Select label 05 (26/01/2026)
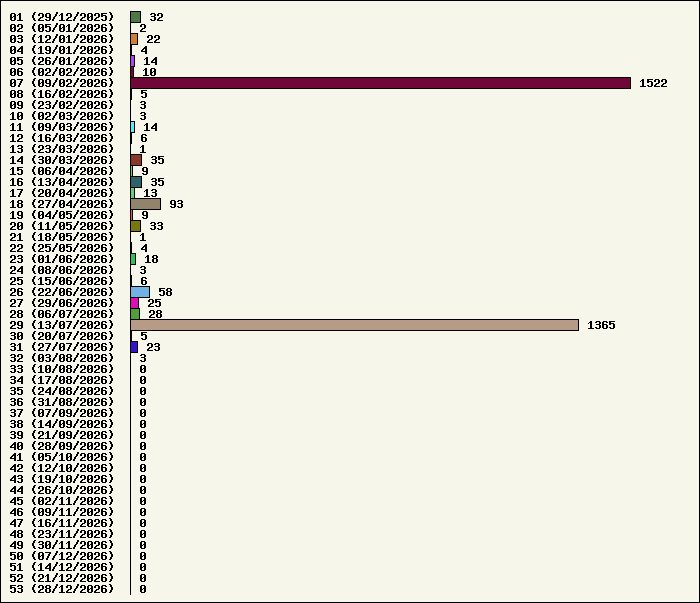 [62, 61]
